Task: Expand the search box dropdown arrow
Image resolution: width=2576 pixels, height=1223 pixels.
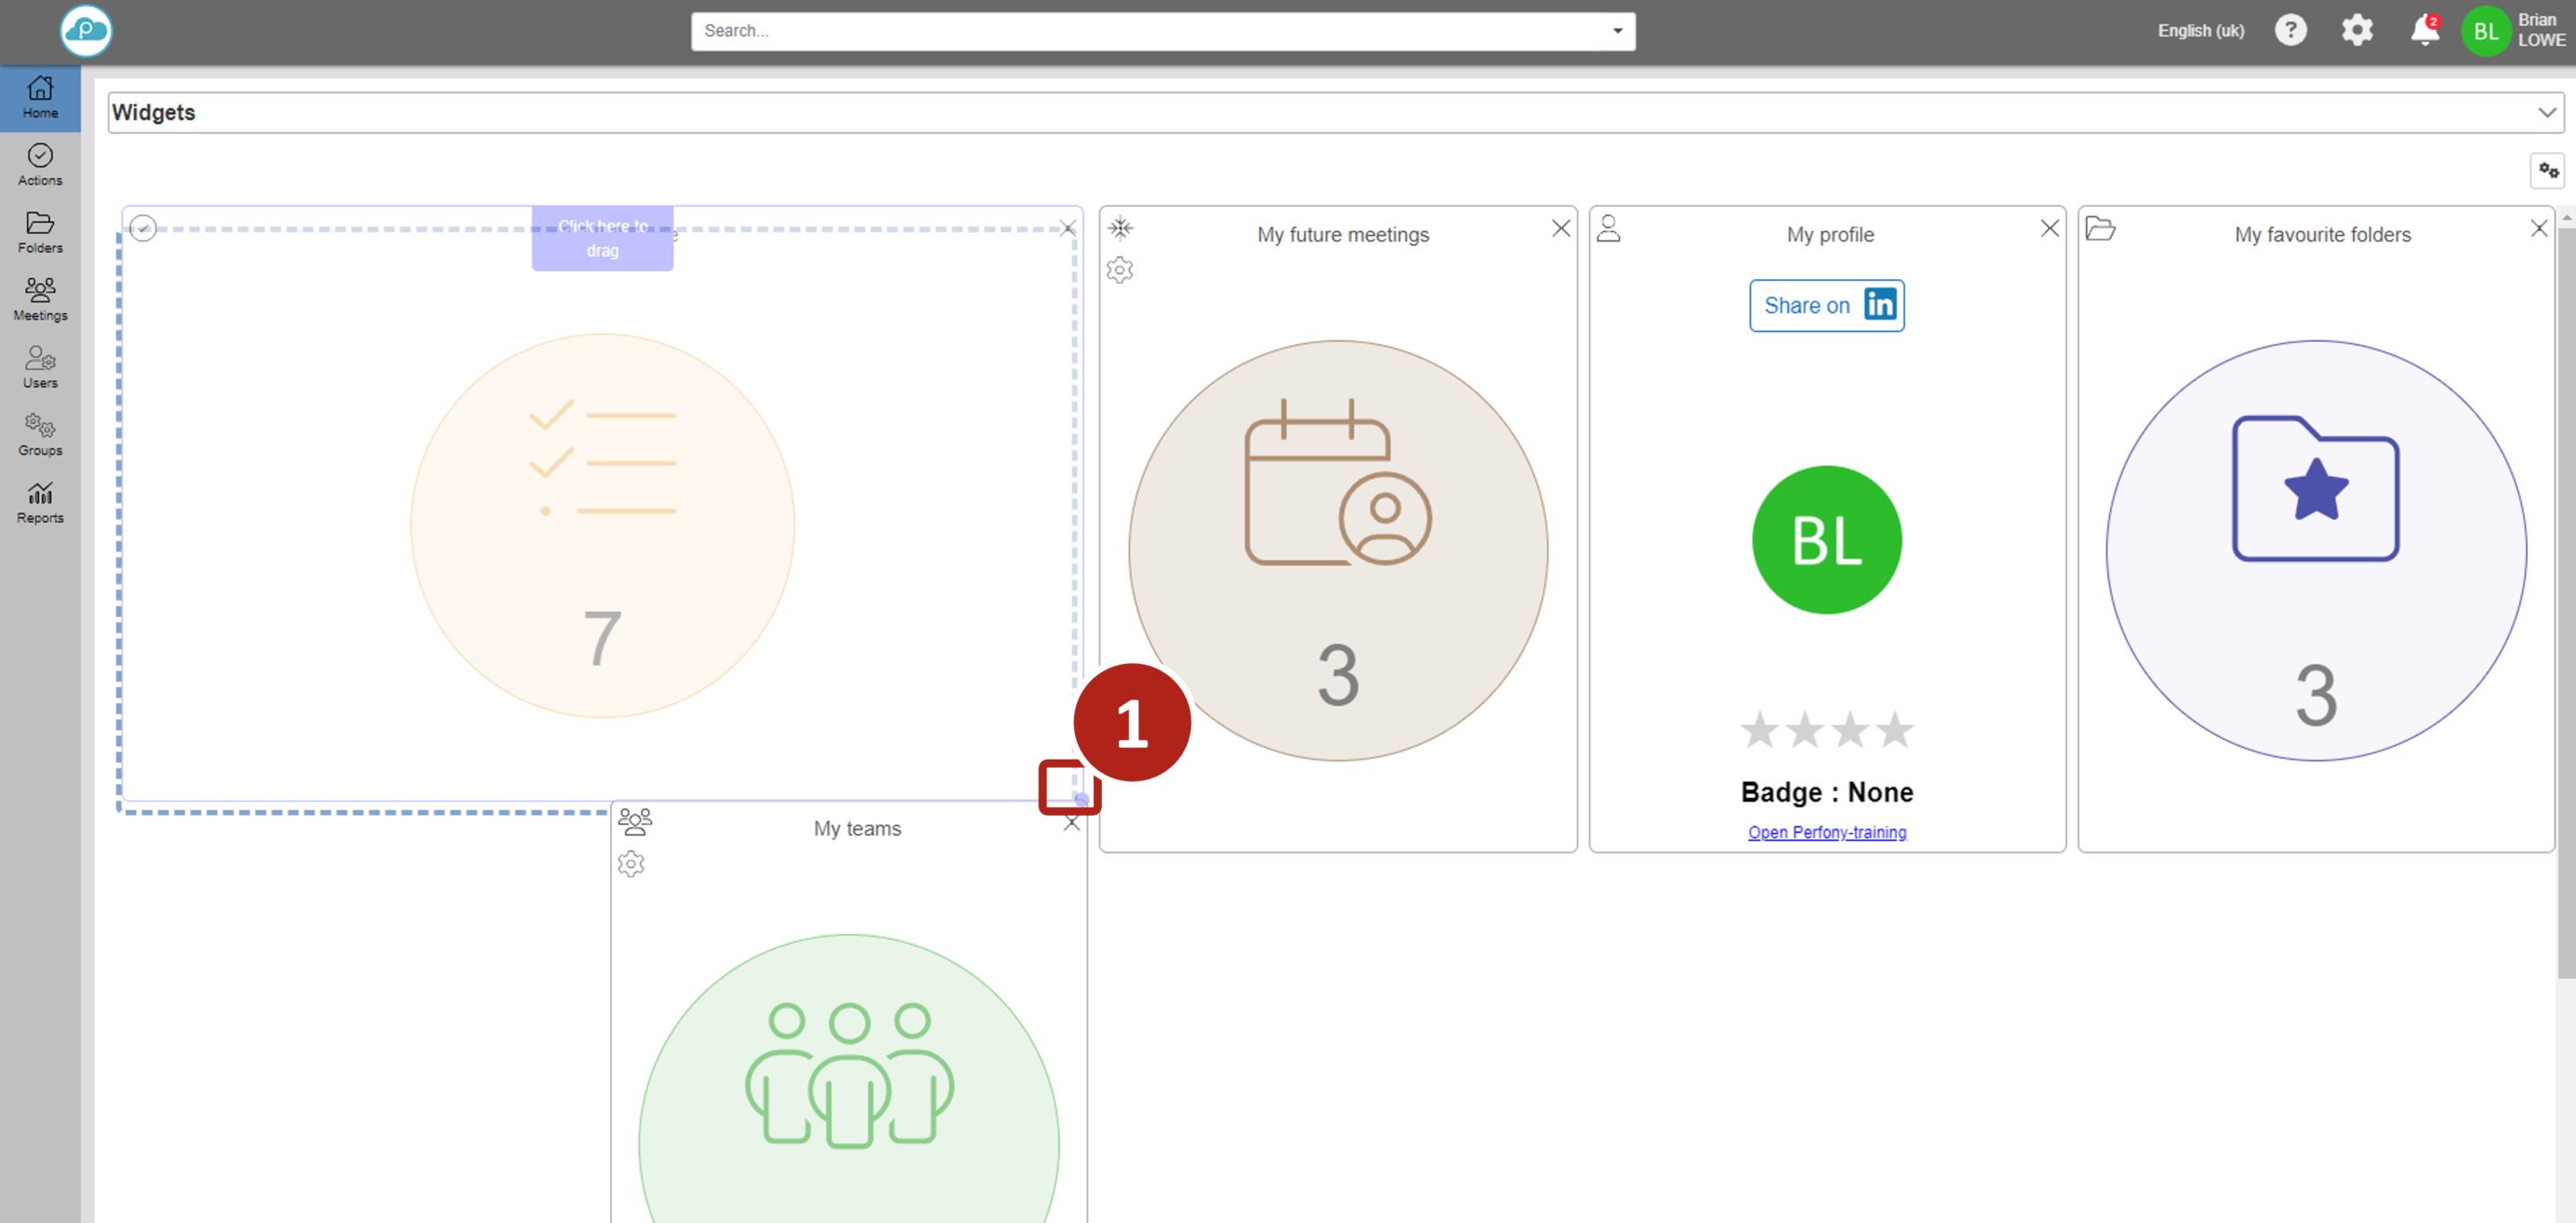Action: (x=1617, y=31)
